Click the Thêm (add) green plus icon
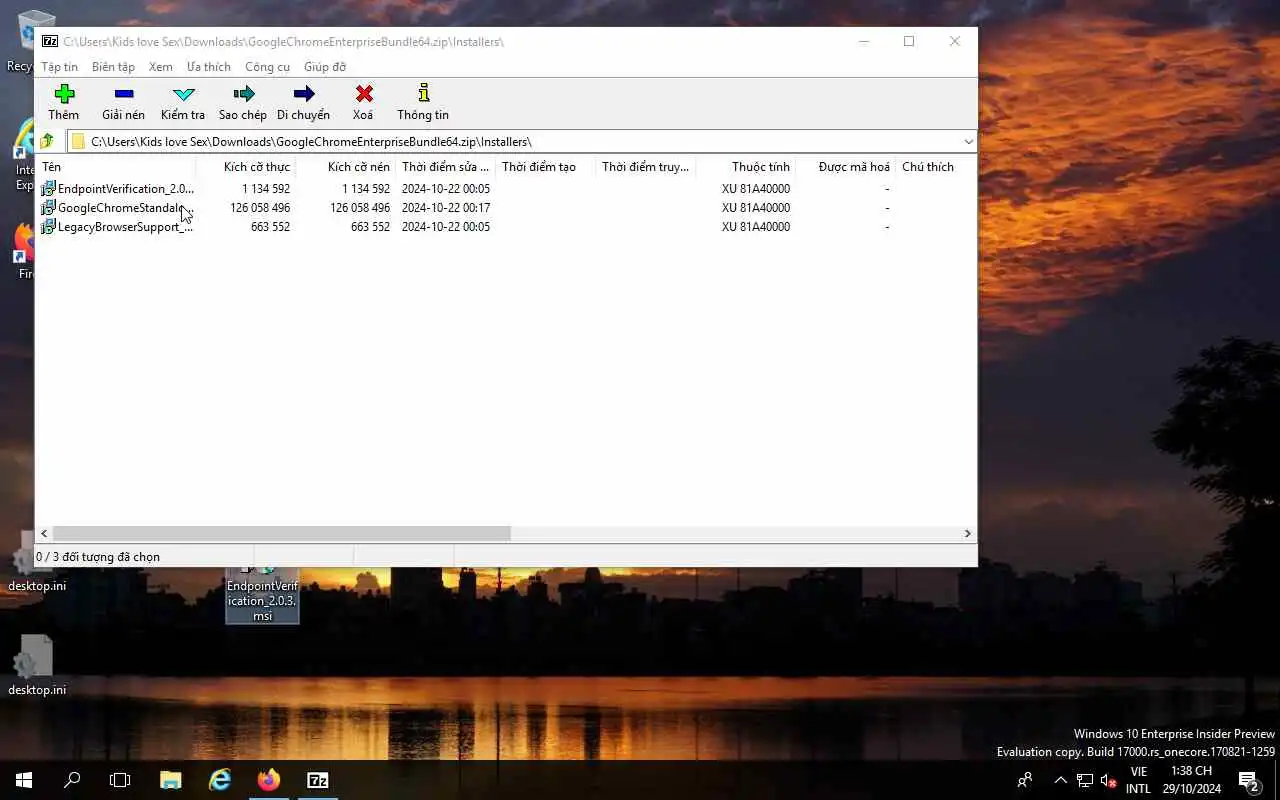The width and height of the screenshot is (1280, 800). click(x=64, y=94)
